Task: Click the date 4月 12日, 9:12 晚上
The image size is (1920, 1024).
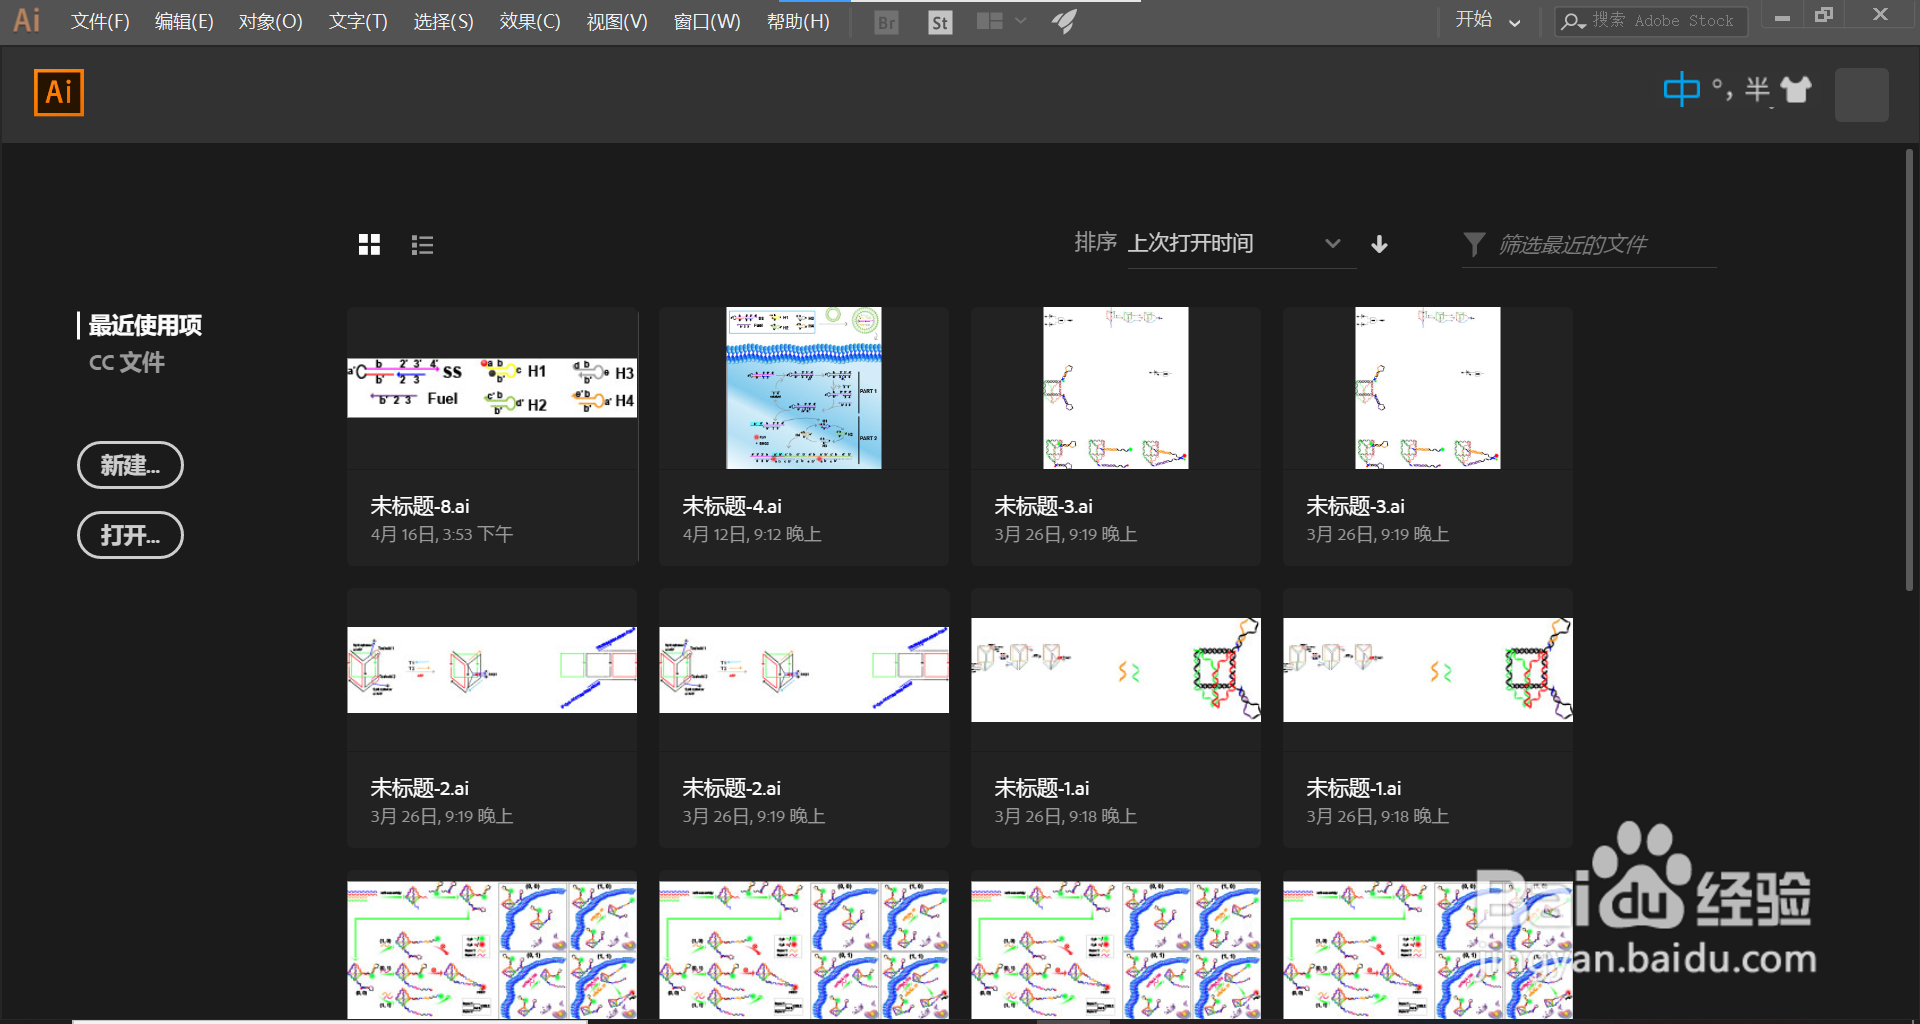Action: pos(752,535)
